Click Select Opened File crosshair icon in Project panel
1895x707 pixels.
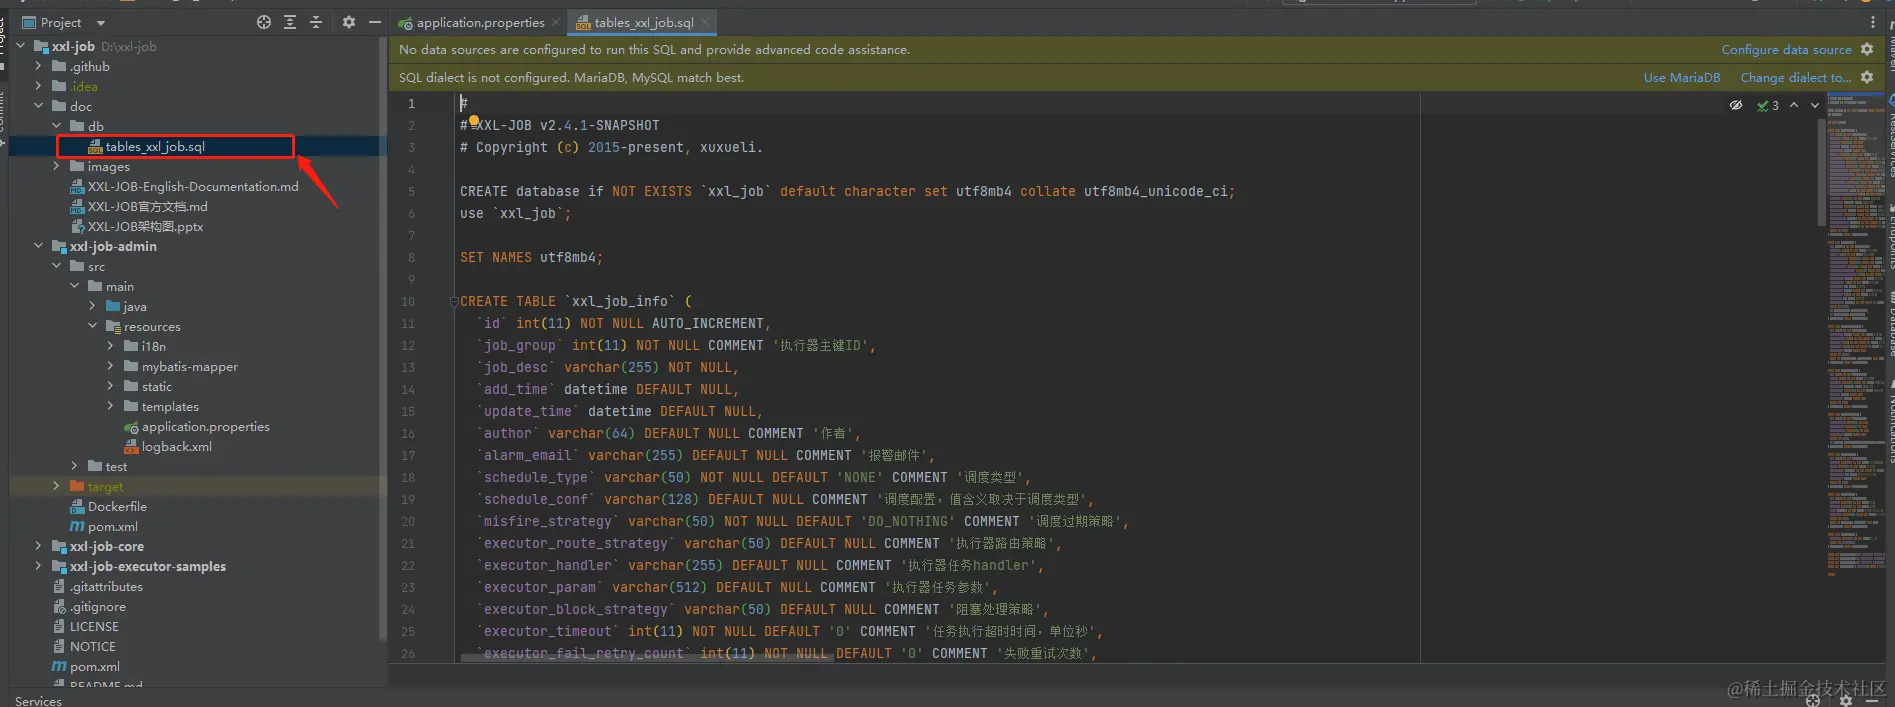(264, 22)
